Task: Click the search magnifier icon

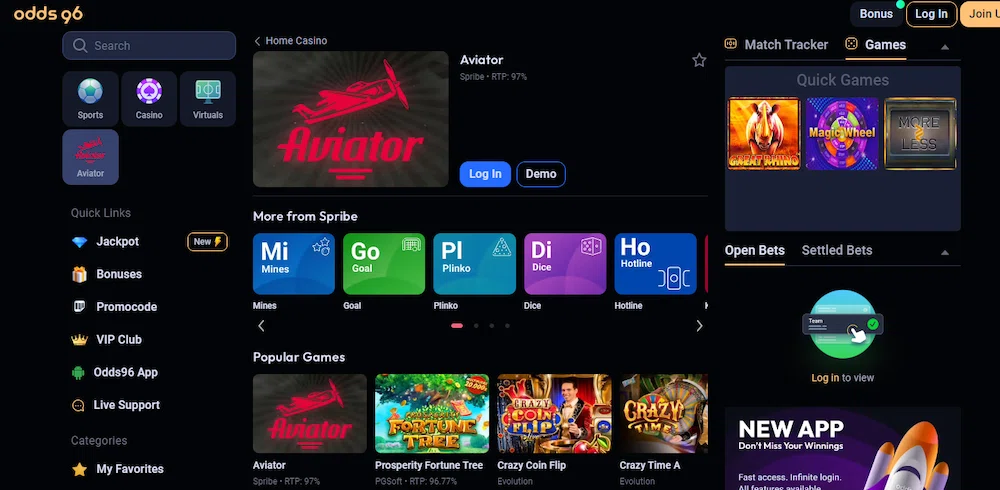Action: click(x=80, y=45)
